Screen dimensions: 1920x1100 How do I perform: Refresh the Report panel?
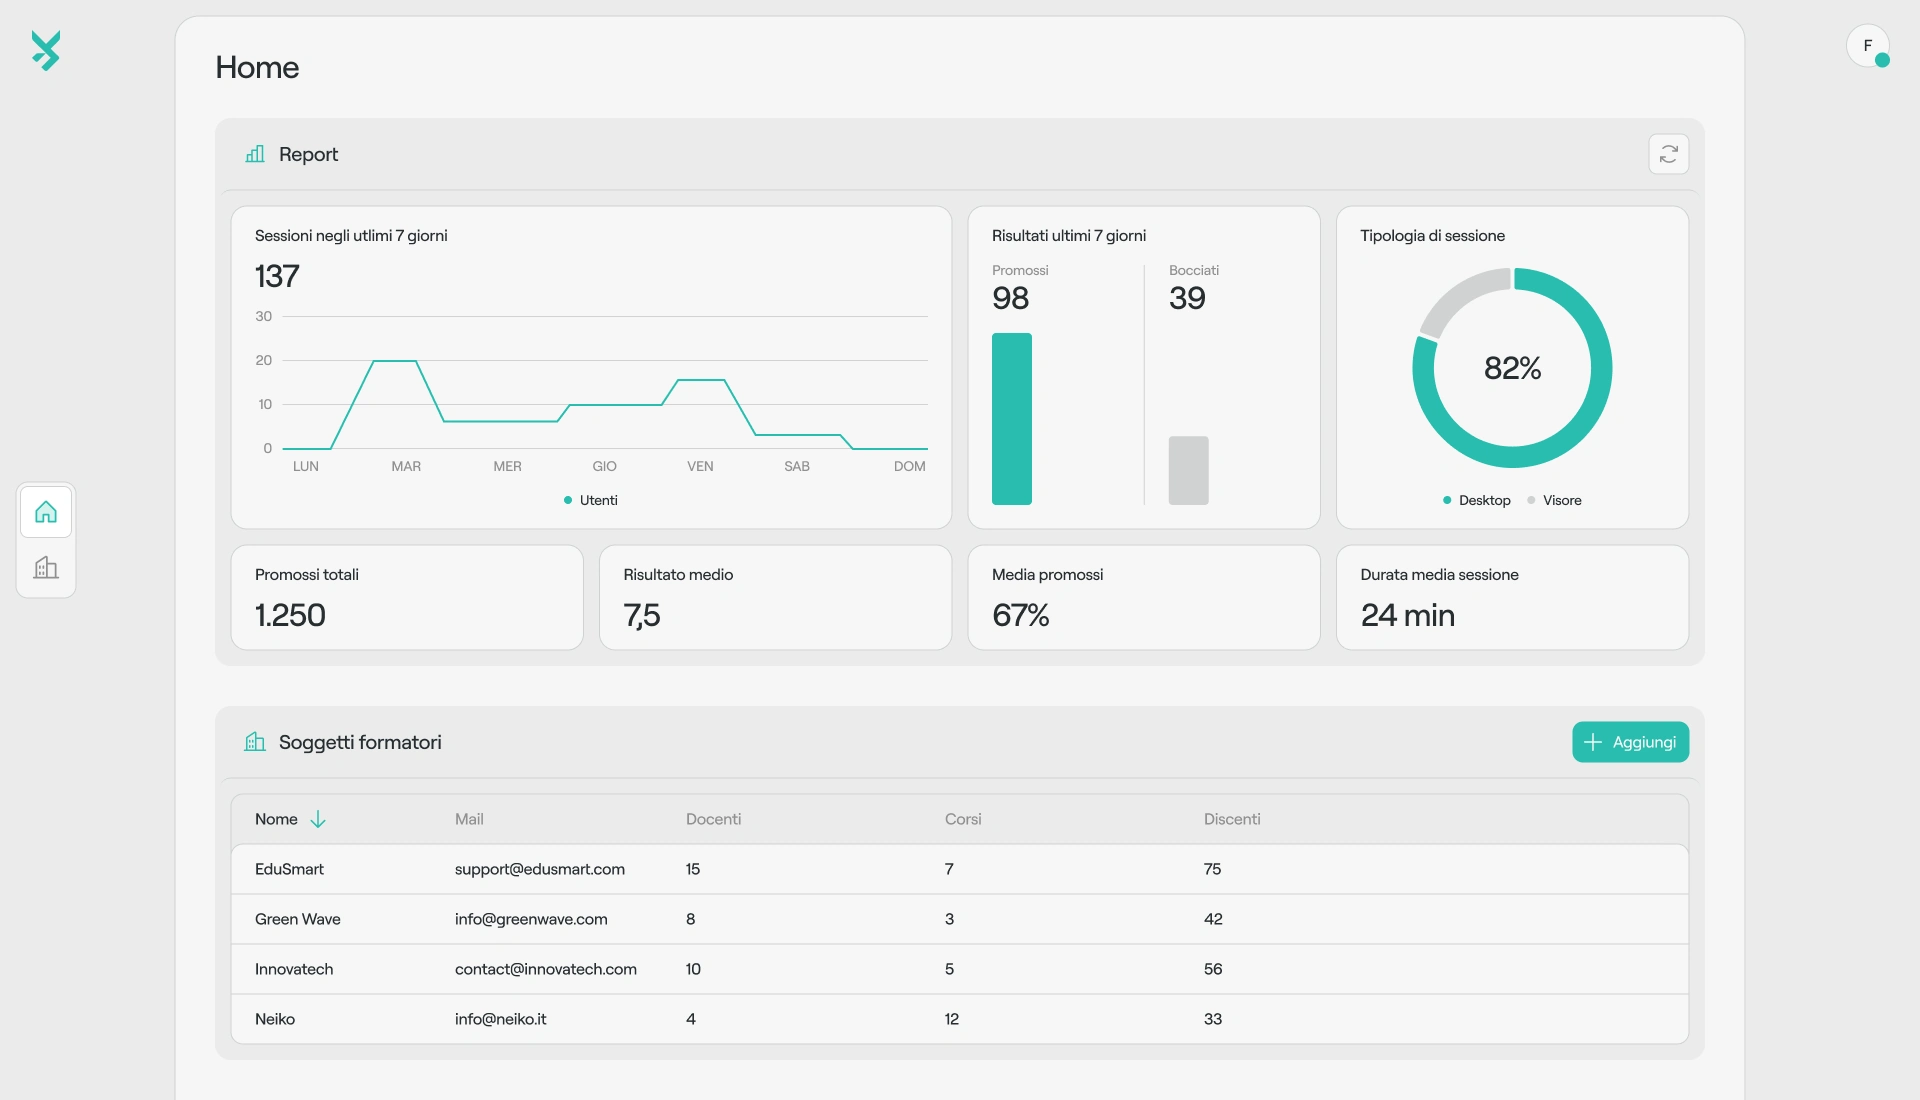[1668, 154]
